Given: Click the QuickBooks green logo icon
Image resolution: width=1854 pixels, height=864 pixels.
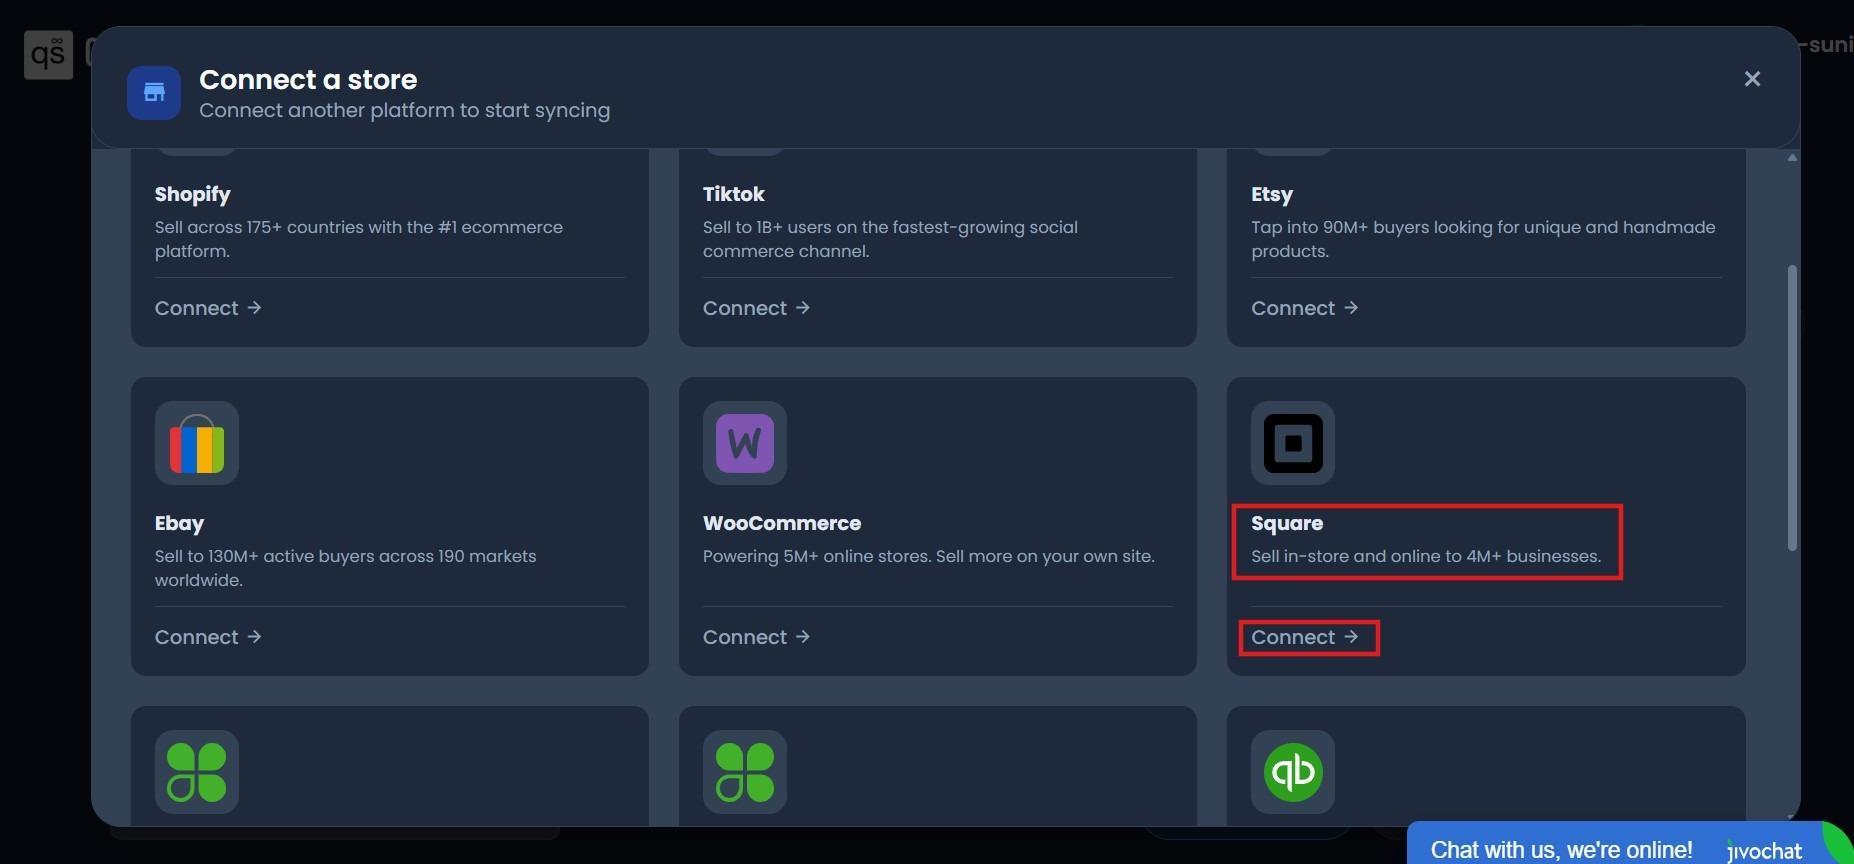Looking at the screenshot, I should coord(1293,772).
